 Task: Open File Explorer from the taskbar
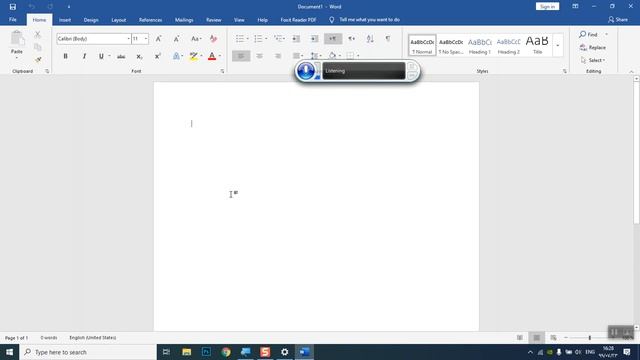(x=187, y=352)
